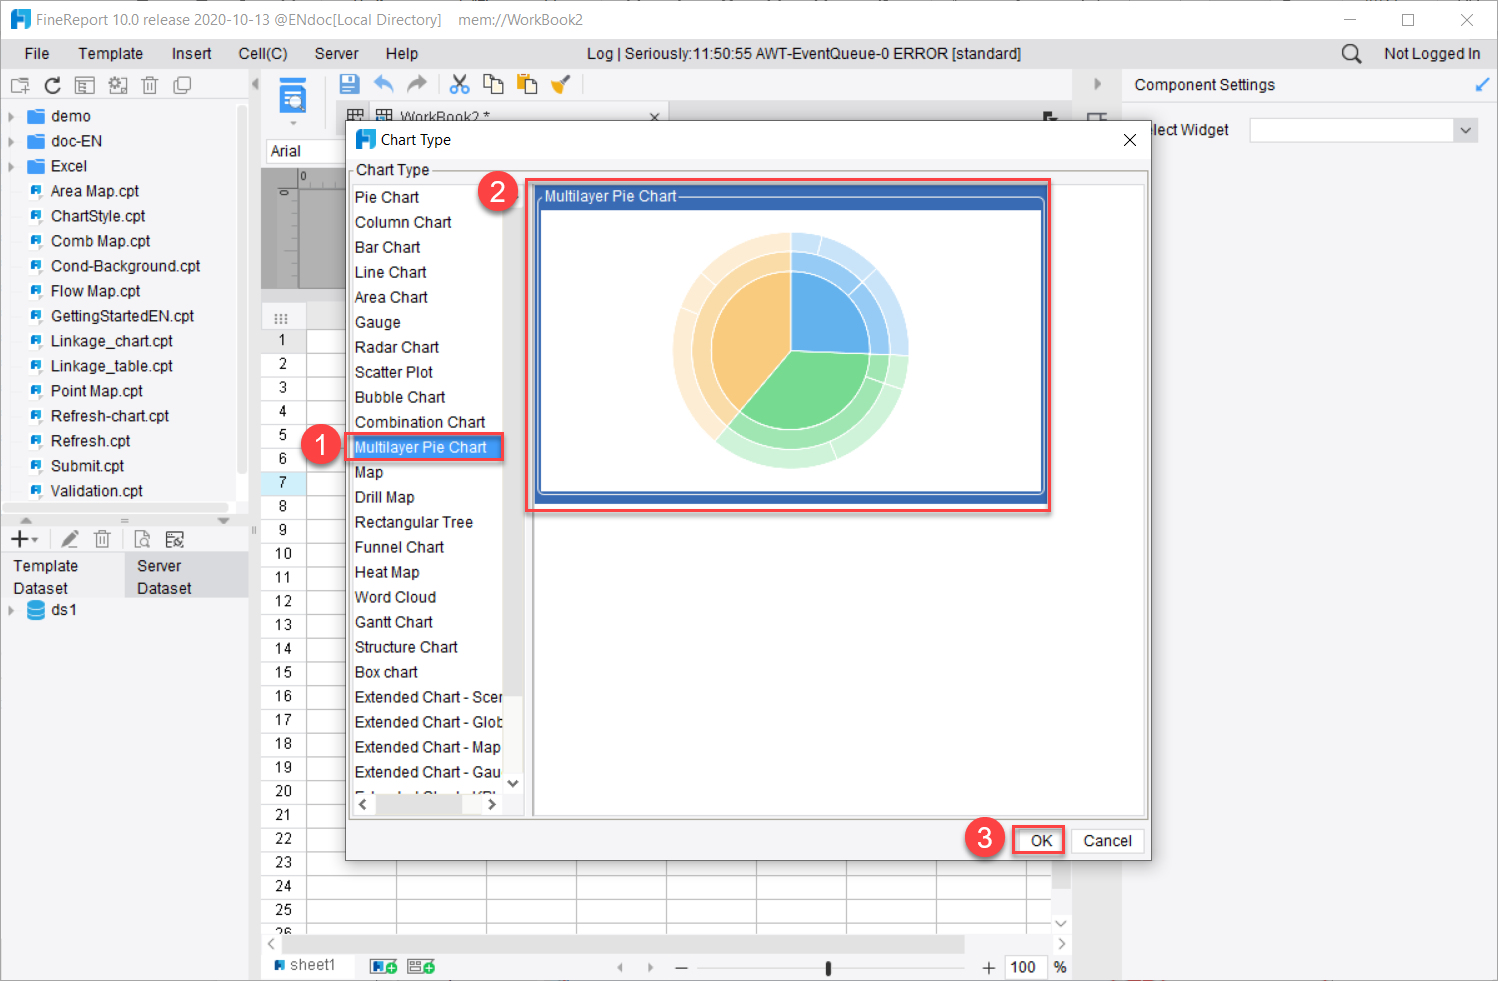Image resolution: width=1498 pixels, height=981 pixels.
Task: Confirm chart type with OK button
Action: coord(1037,840)
